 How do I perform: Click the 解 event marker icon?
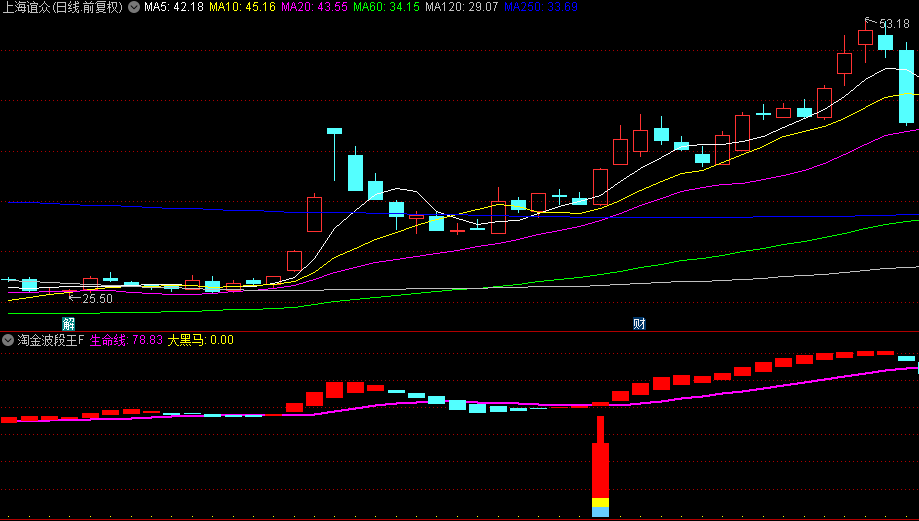click(x=69, y=324)
